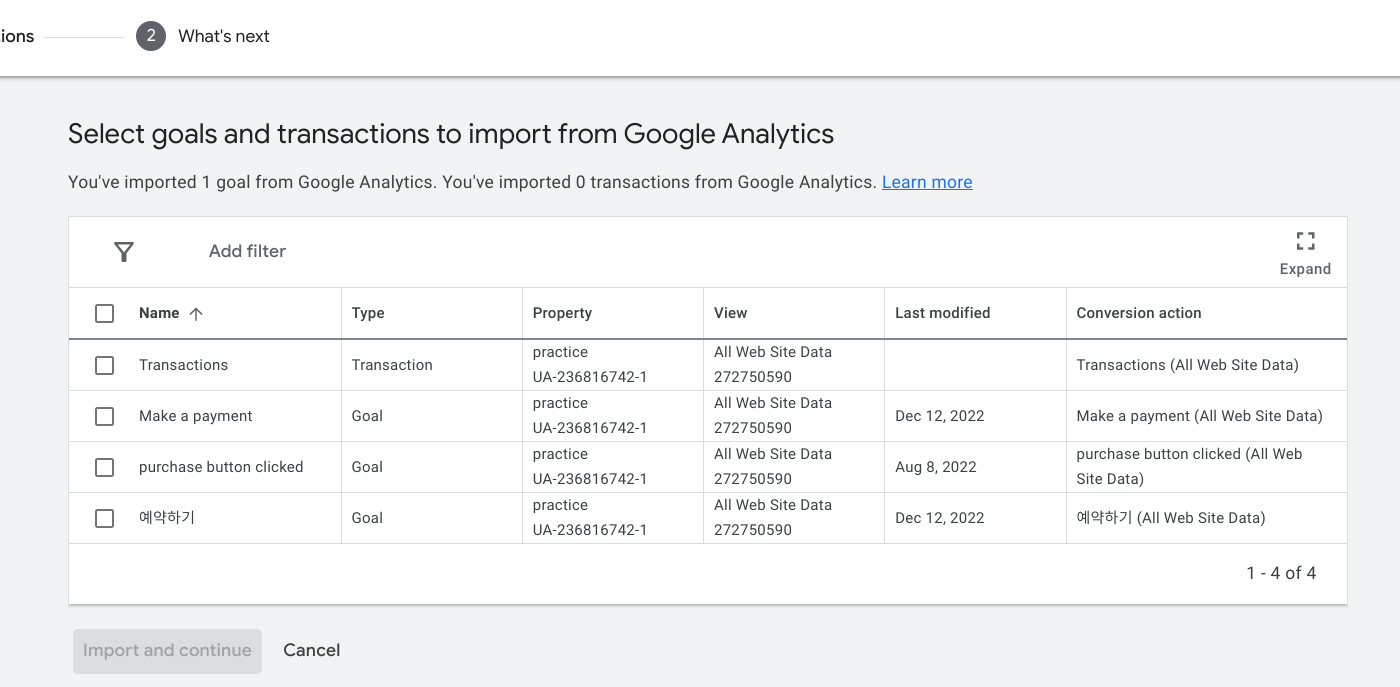Sort by Last modified column
Screen dimensions: 1400x687
942,313
